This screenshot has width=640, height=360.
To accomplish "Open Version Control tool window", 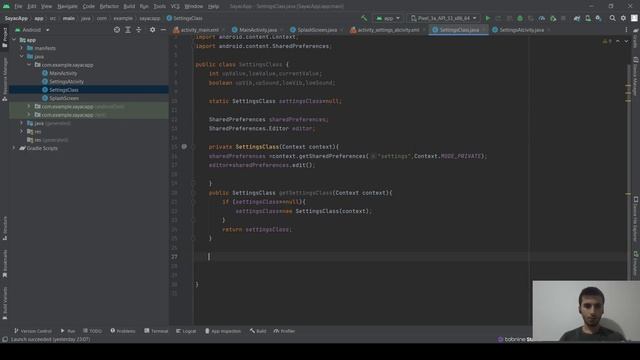I will [33, 331].
